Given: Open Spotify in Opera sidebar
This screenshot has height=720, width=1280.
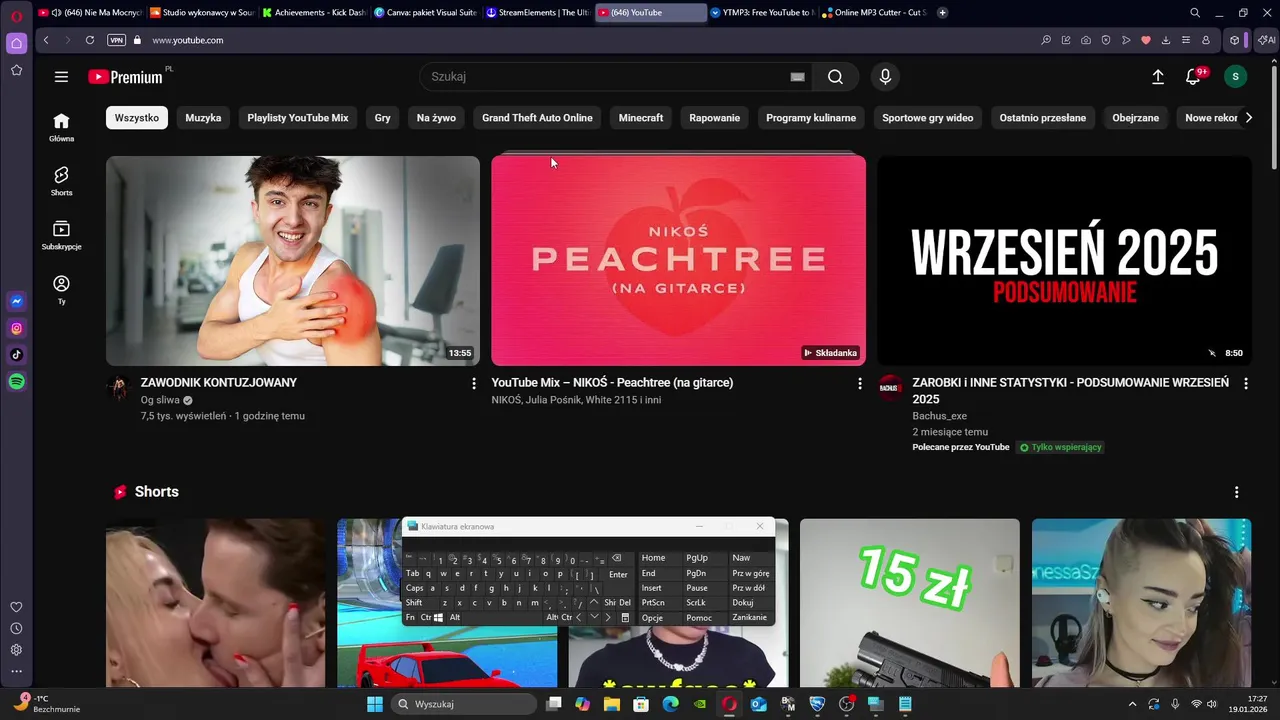Looking at the screenshot, I should click(17, 382).
